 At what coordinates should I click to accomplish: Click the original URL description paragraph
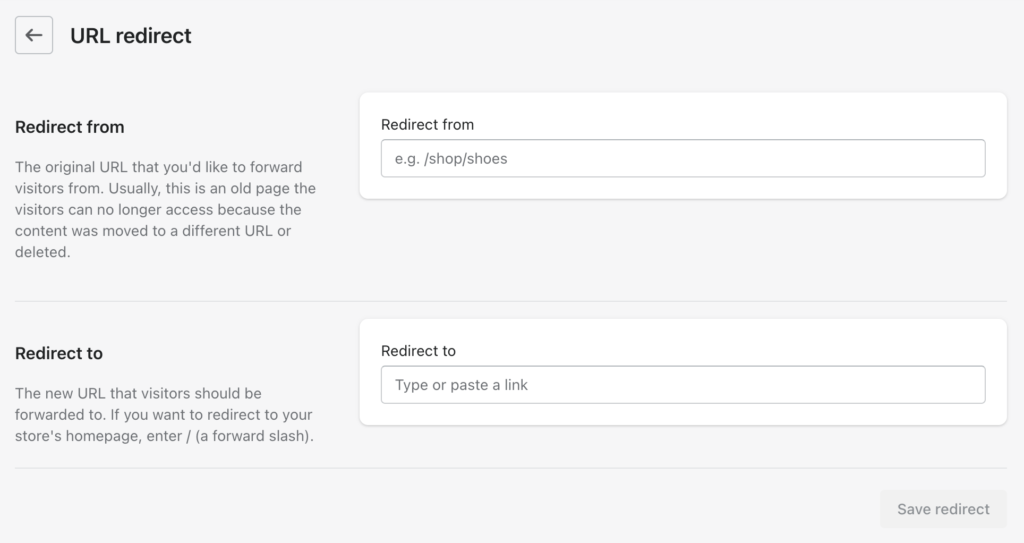(165, 209)
